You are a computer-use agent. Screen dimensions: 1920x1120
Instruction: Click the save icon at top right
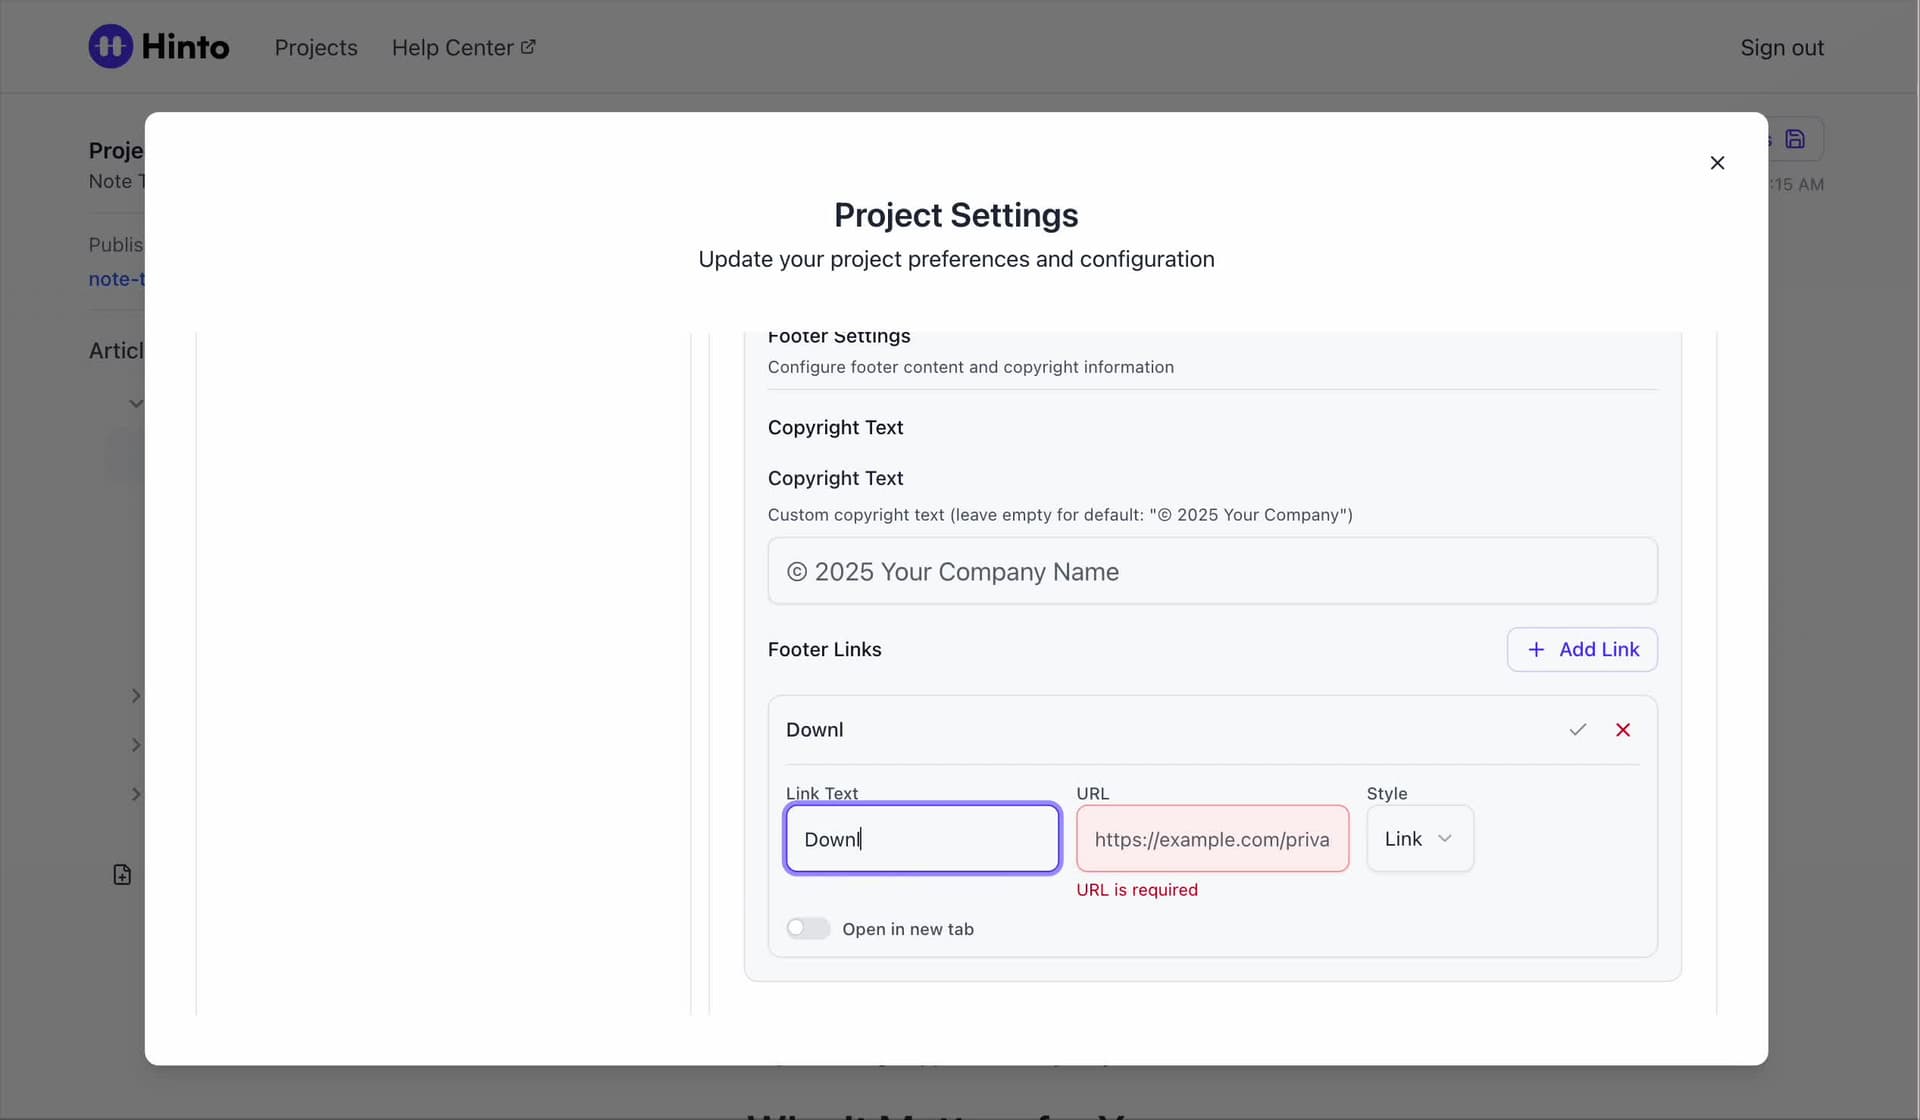tap(1795, 139)
